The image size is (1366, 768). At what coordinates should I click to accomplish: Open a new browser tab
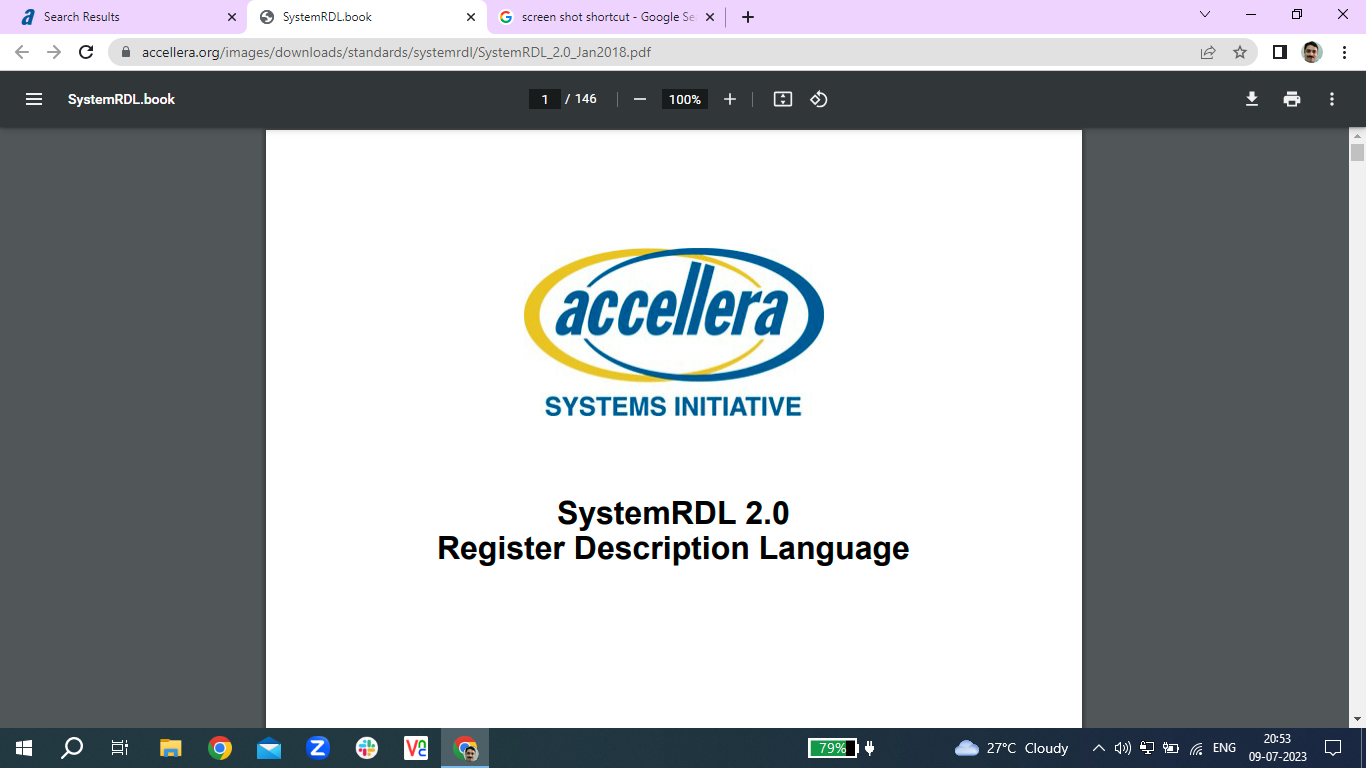pyautogui.click(x=748, y=17)
